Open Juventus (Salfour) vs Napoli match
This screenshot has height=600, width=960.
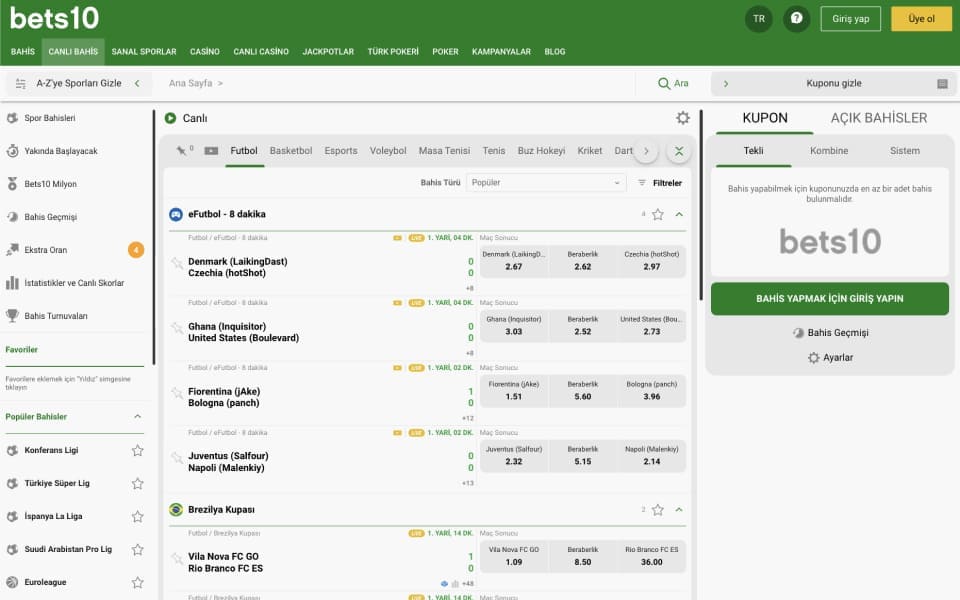[228, 462]
